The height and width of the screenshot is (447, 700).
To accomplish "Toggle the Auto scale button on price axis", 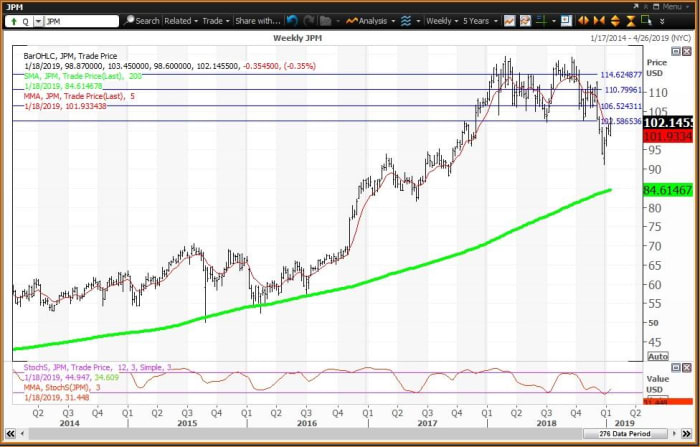I will [x=657, y=356].
